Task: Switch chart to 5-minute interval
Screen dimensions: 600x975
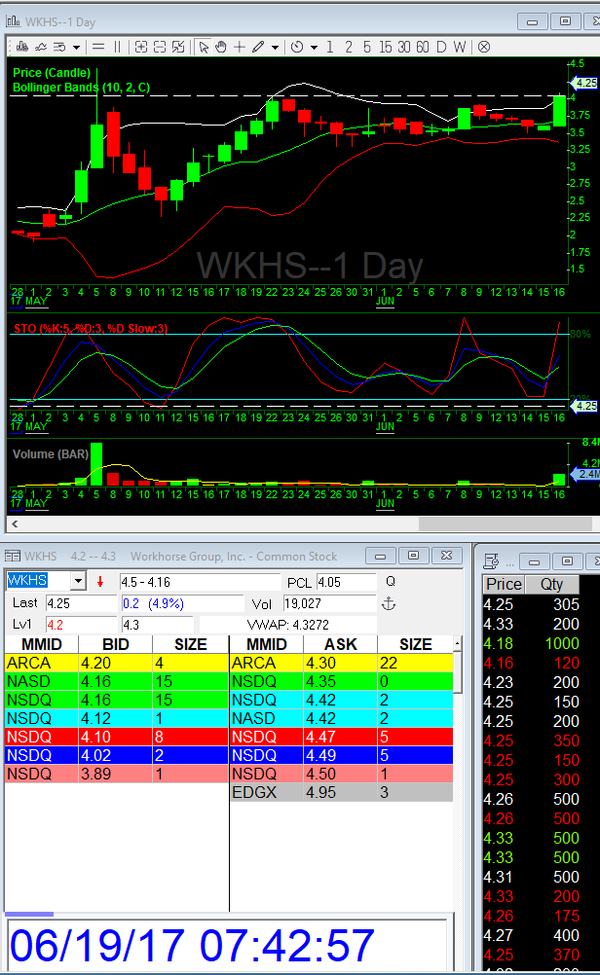Action: click(x=367, y=46)
